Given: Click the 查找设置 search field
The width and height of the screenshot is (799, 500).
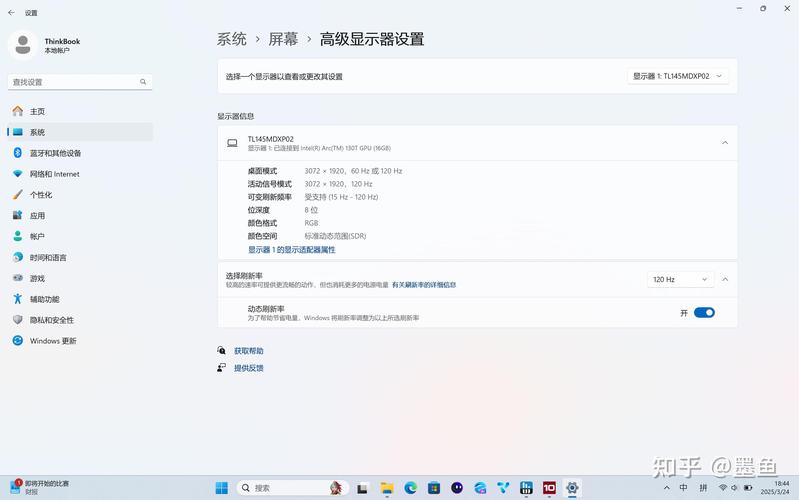Looking at the screenshot, I should coord(80,82).
